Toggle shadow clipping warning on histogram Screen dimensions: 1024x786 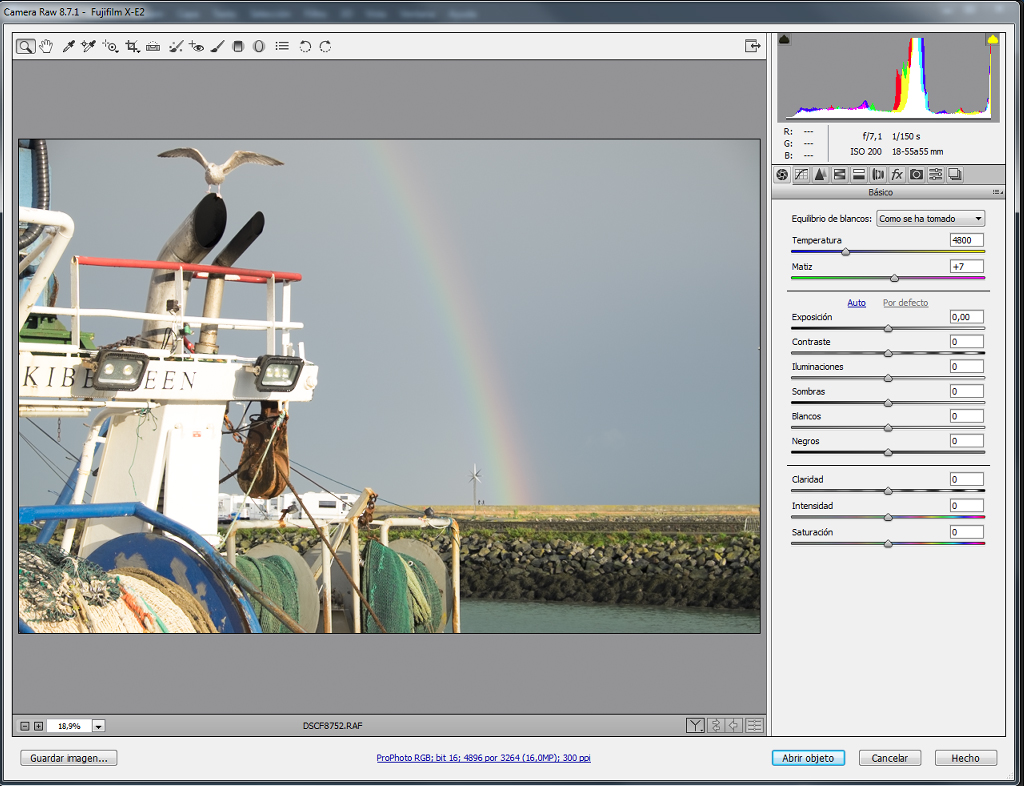[x=784, y=40]
